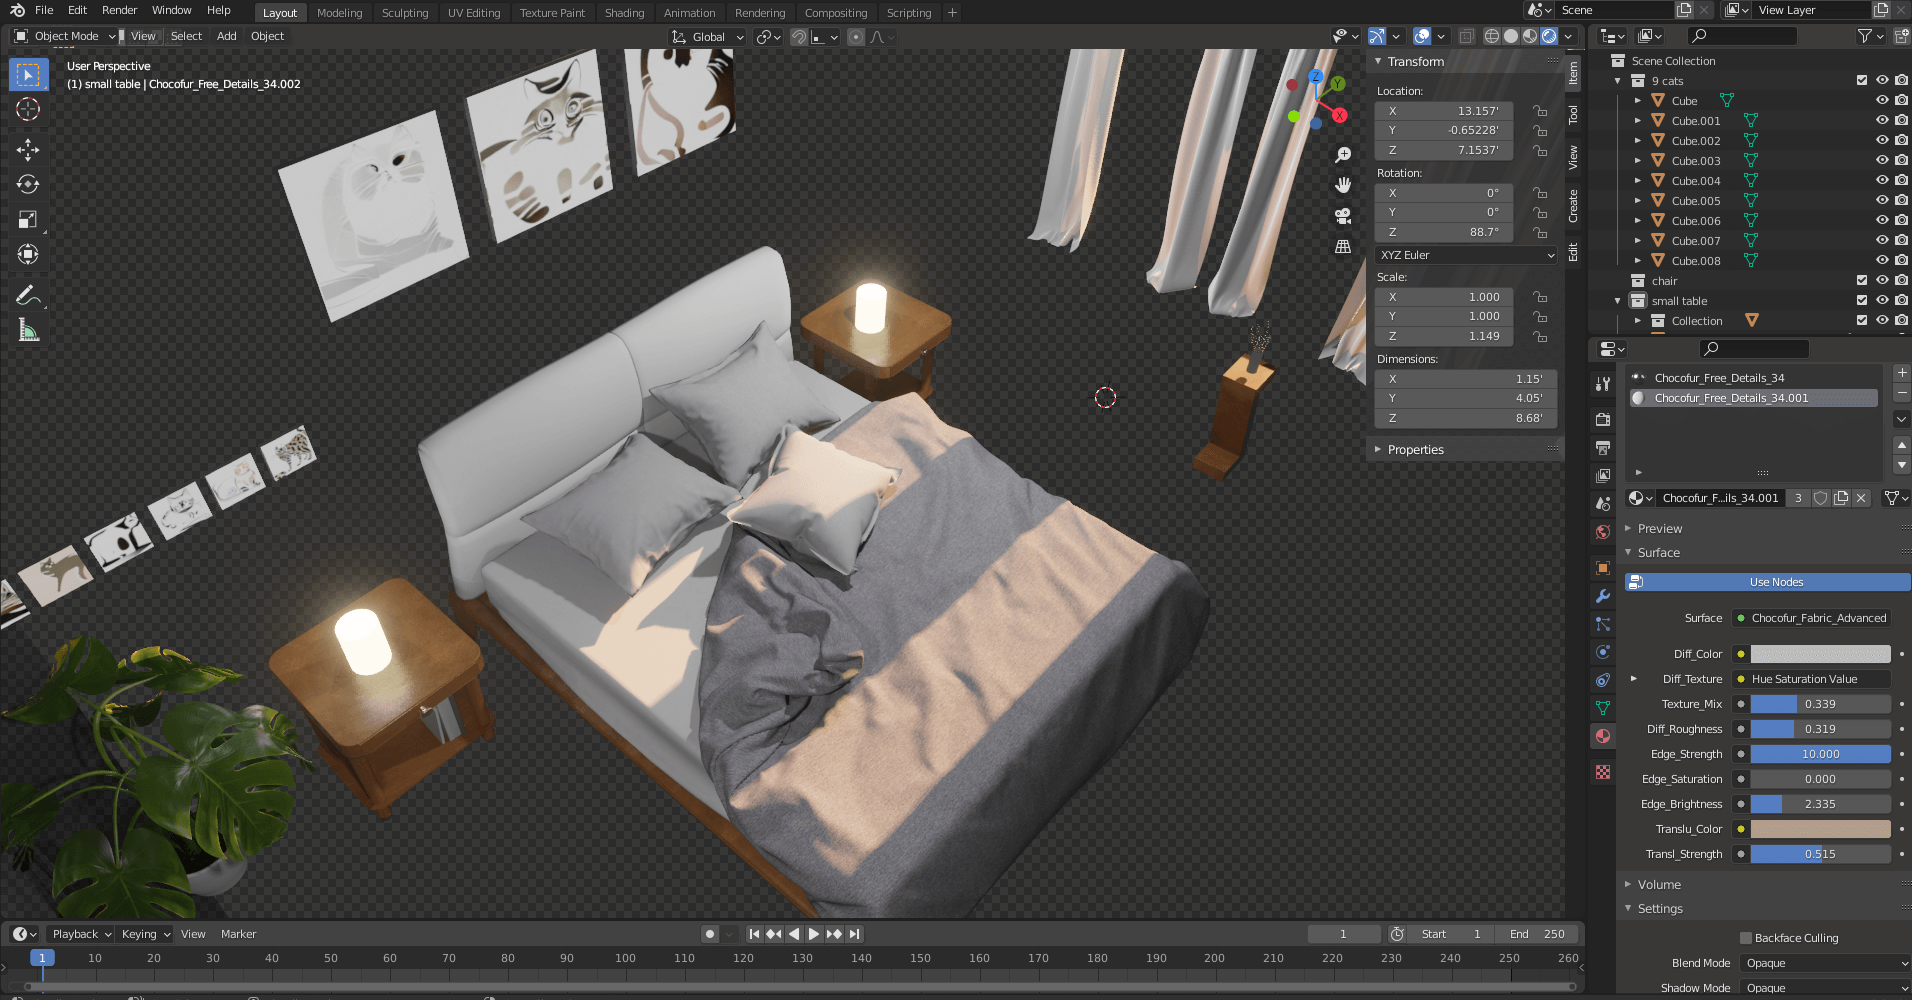Toggle the camera view in the viewport
The image size is (1912, 1000).
tap(1343, 216)
